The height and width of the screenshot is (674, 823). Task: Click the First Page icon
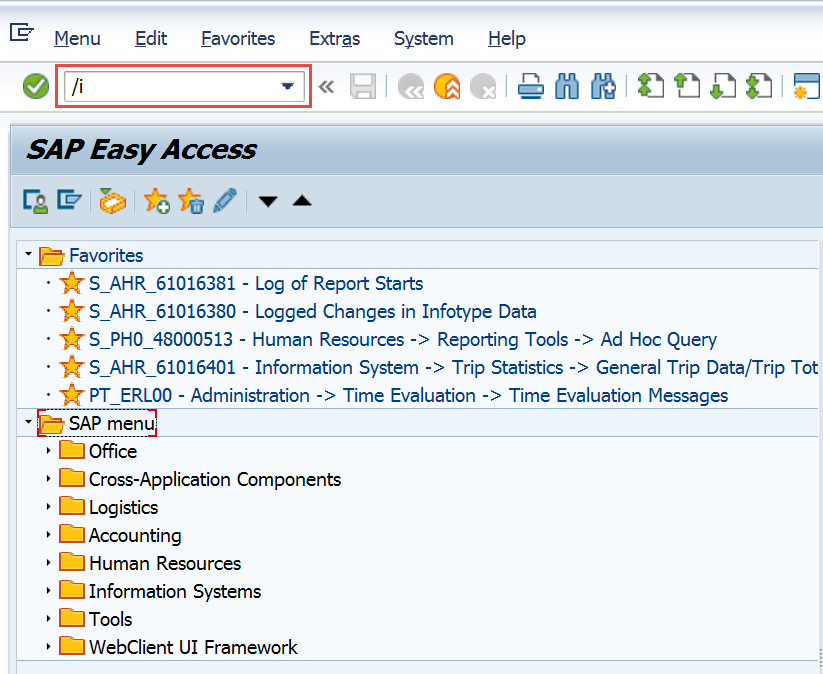click(x=651, y=86)
